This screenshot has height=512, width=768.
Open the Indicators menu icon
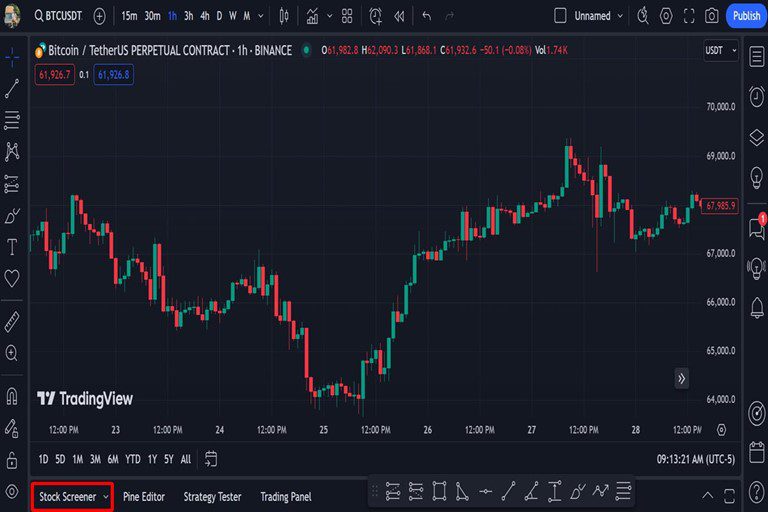(x=312, y=16)
